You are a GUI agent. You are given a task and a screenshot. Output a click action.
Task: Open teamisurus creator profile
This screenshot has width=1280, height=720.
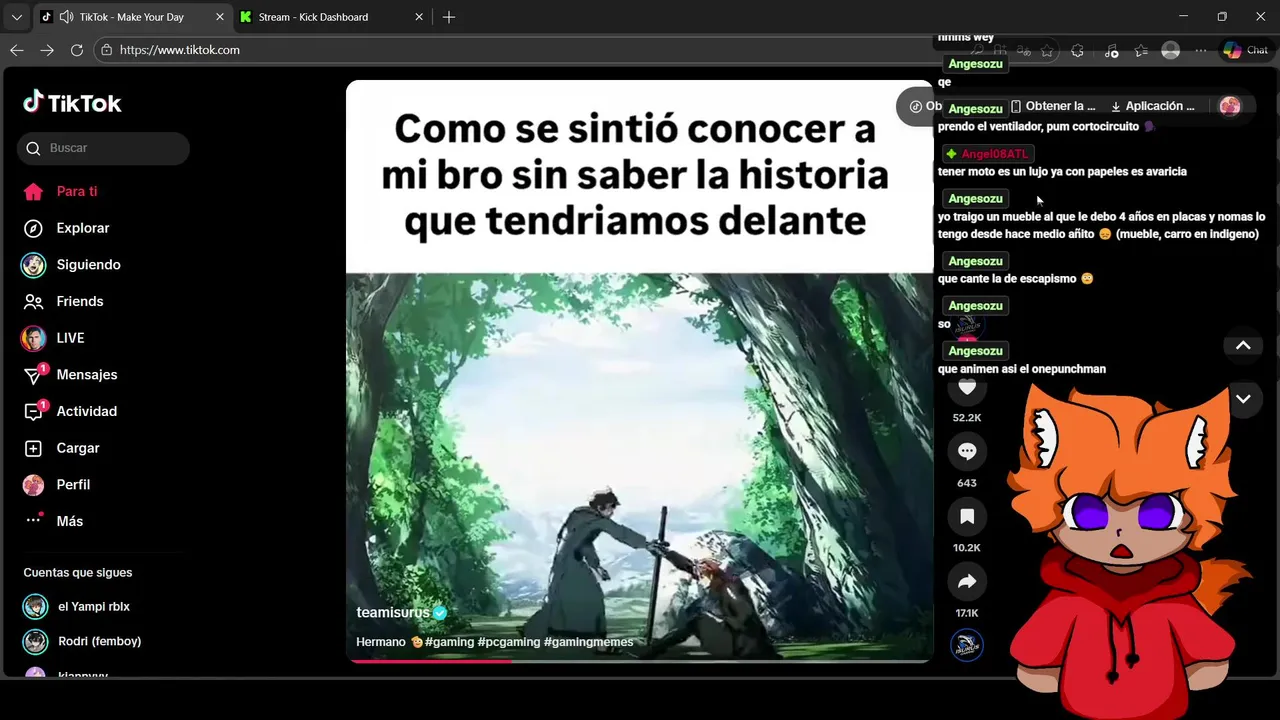pos(393,613)
